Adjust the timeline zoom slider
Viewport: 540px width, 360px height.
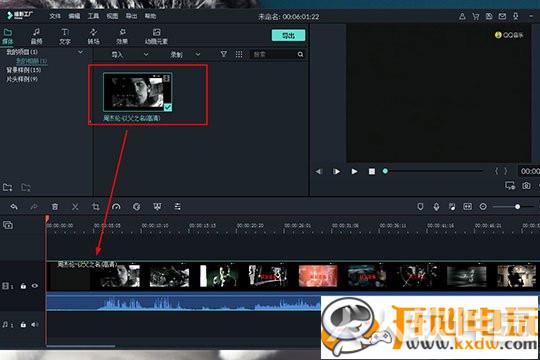pyautogui.click(x=517, y=207)
